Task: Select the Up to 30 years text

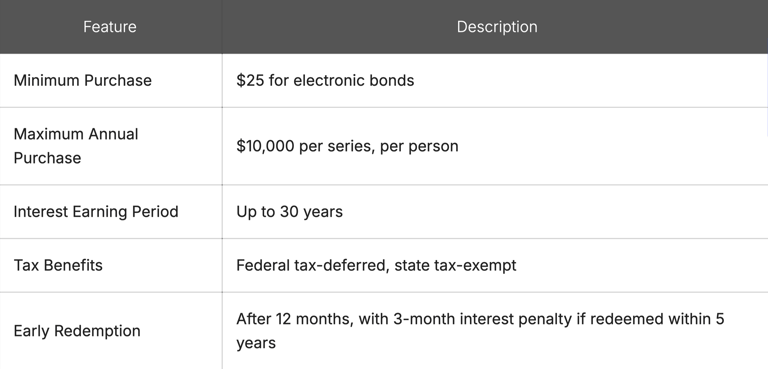Action: click(289, 212)
